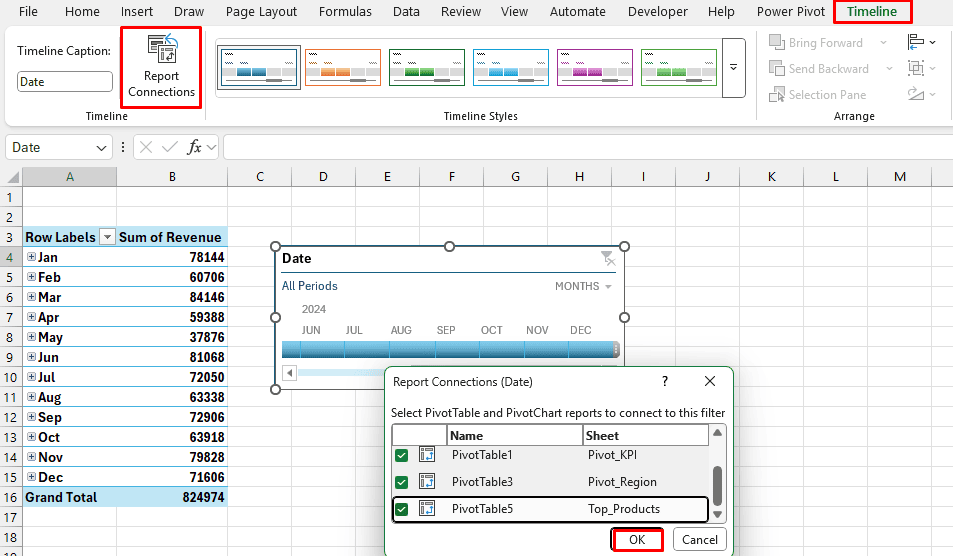Expand the formula bar fx dropdown chevron

pos(212,147)
